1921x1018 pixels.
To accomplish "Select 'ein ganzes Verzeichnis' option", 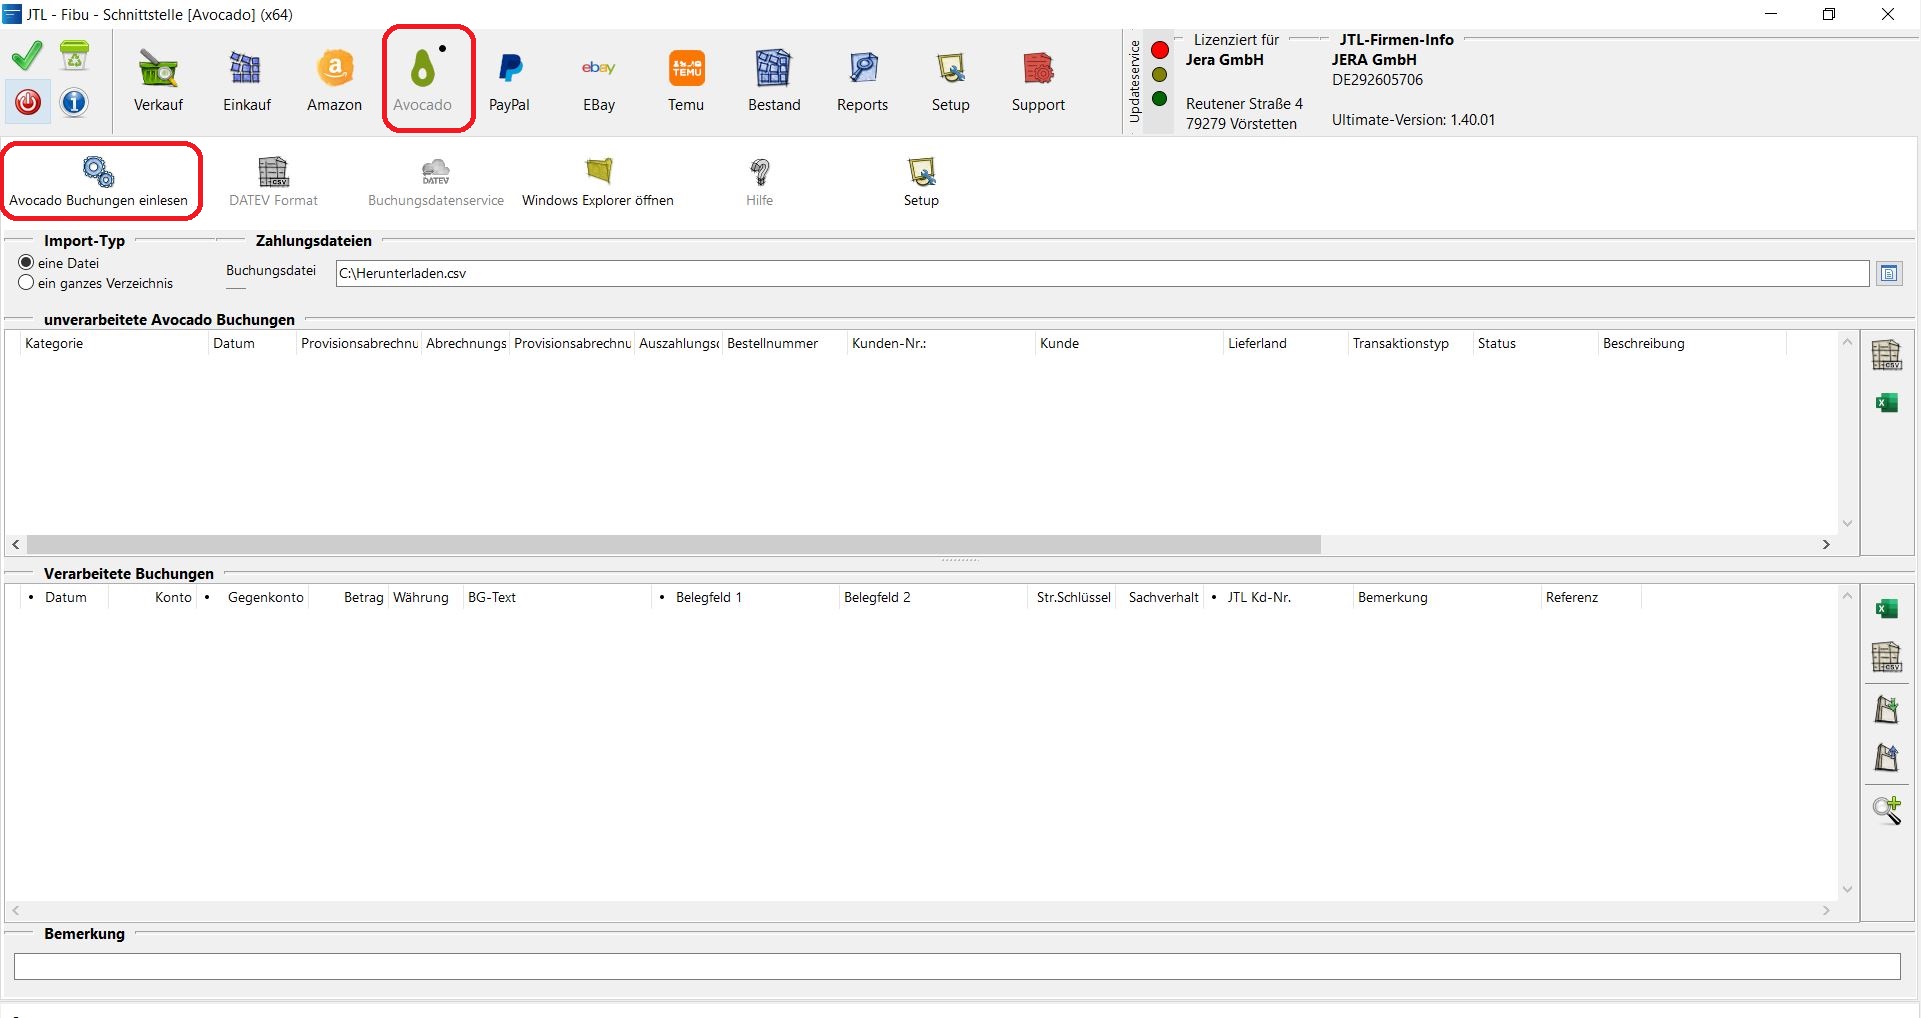I will tap(27, 283).
